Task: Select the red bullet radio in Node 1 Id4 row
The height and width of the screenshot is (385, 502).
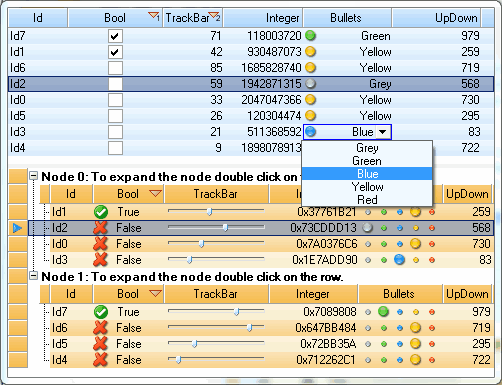Action: 432,360
